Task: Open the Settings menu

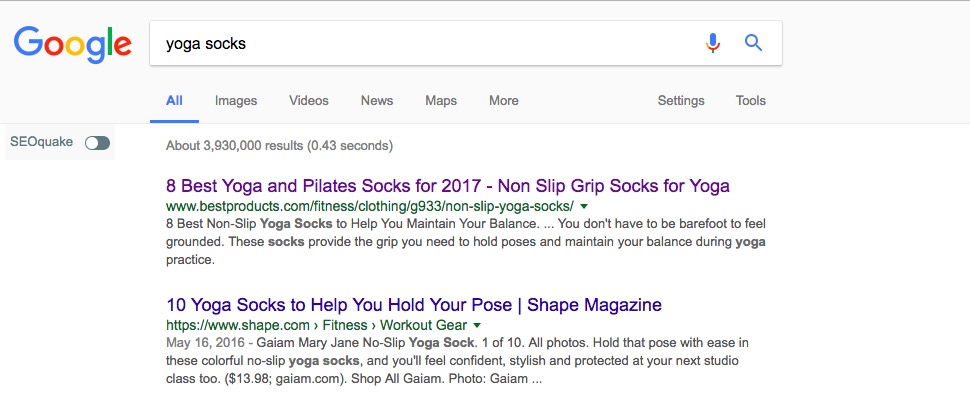Action: point(680,100)
